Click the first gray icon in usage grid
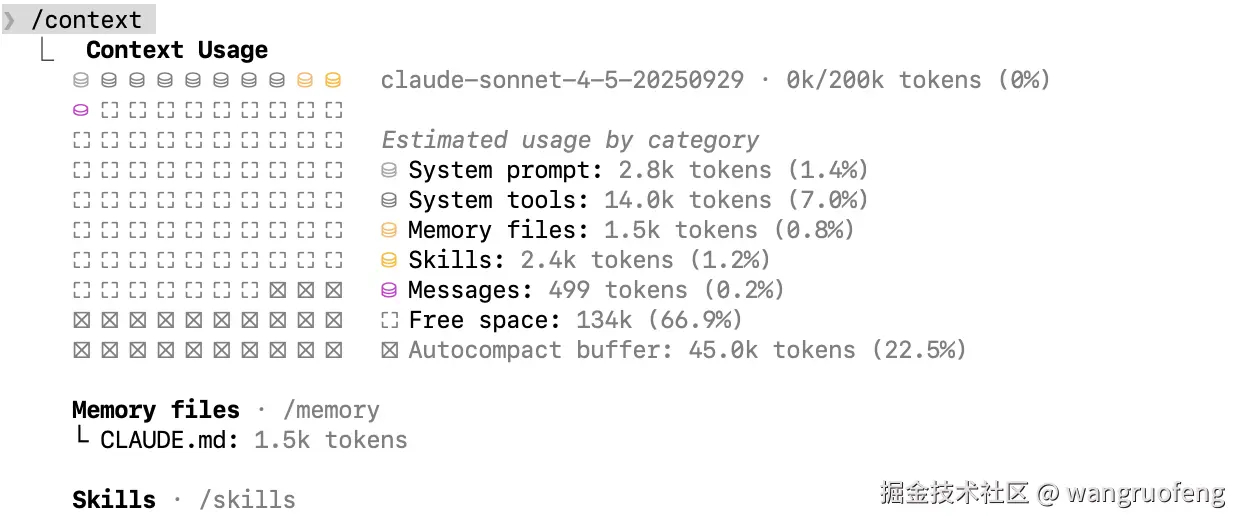 [x=82, y=80]
